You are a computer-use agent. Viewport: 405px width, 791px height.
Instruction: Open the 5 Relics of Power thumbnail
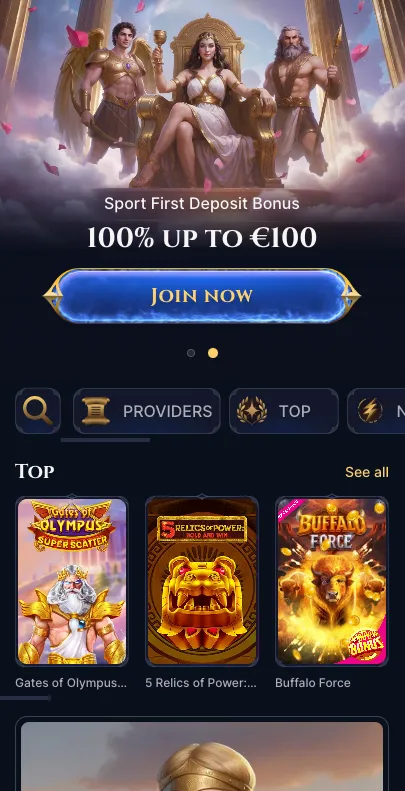202,581
